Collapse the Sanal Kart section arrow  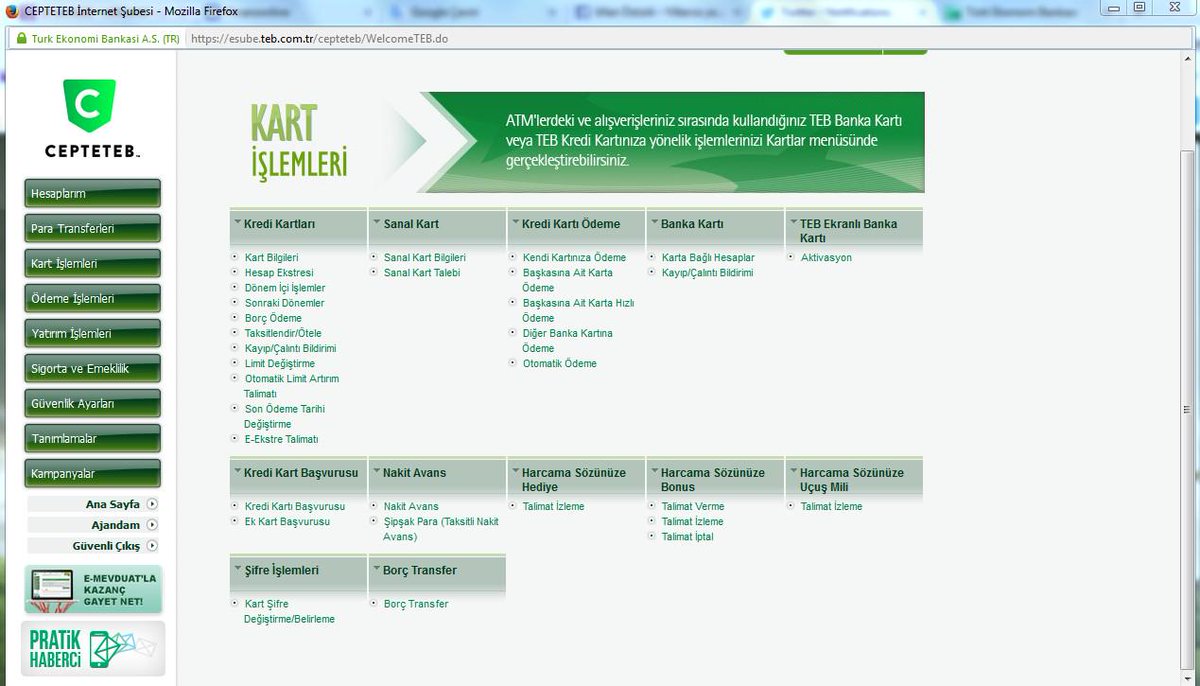pos(376,223)
